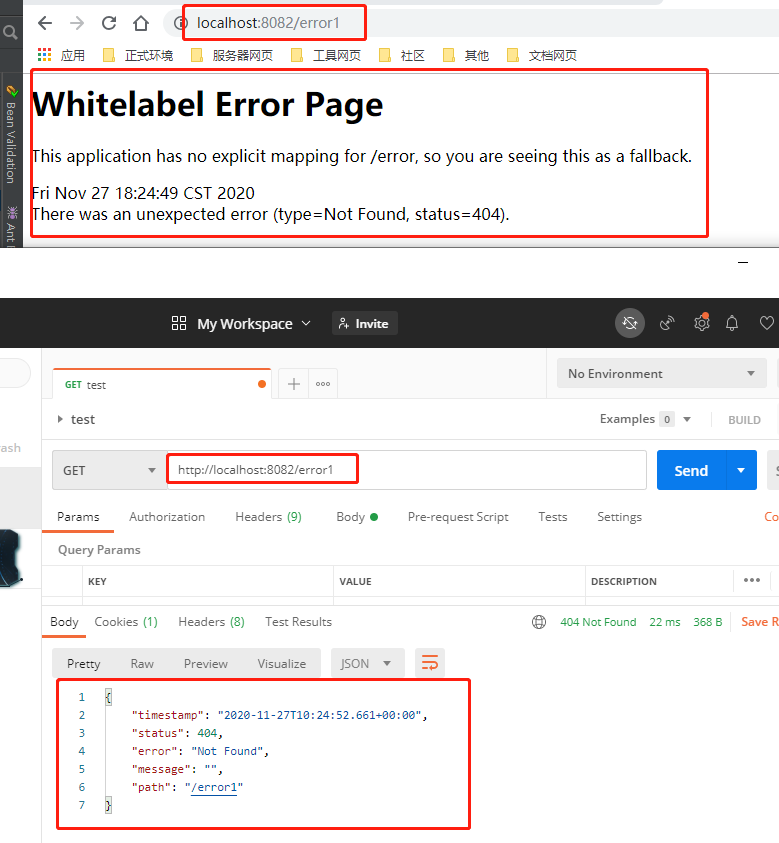This screenshot has height=843, width=779.
Task: Open the Examples dropdown
Action: tap(645, 419)
